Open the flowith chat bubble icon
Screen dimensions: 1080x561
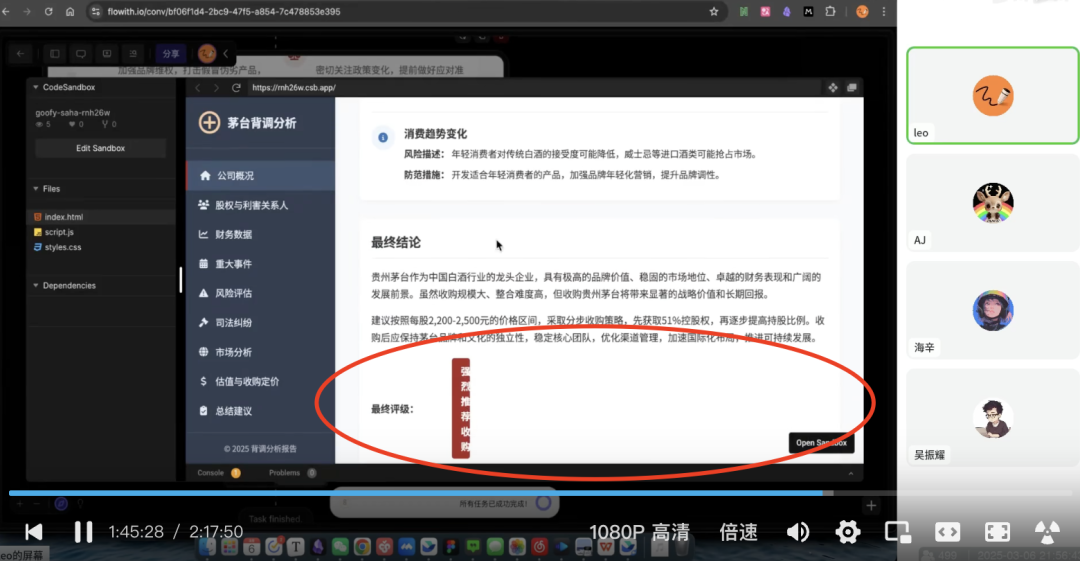point(81,54)
